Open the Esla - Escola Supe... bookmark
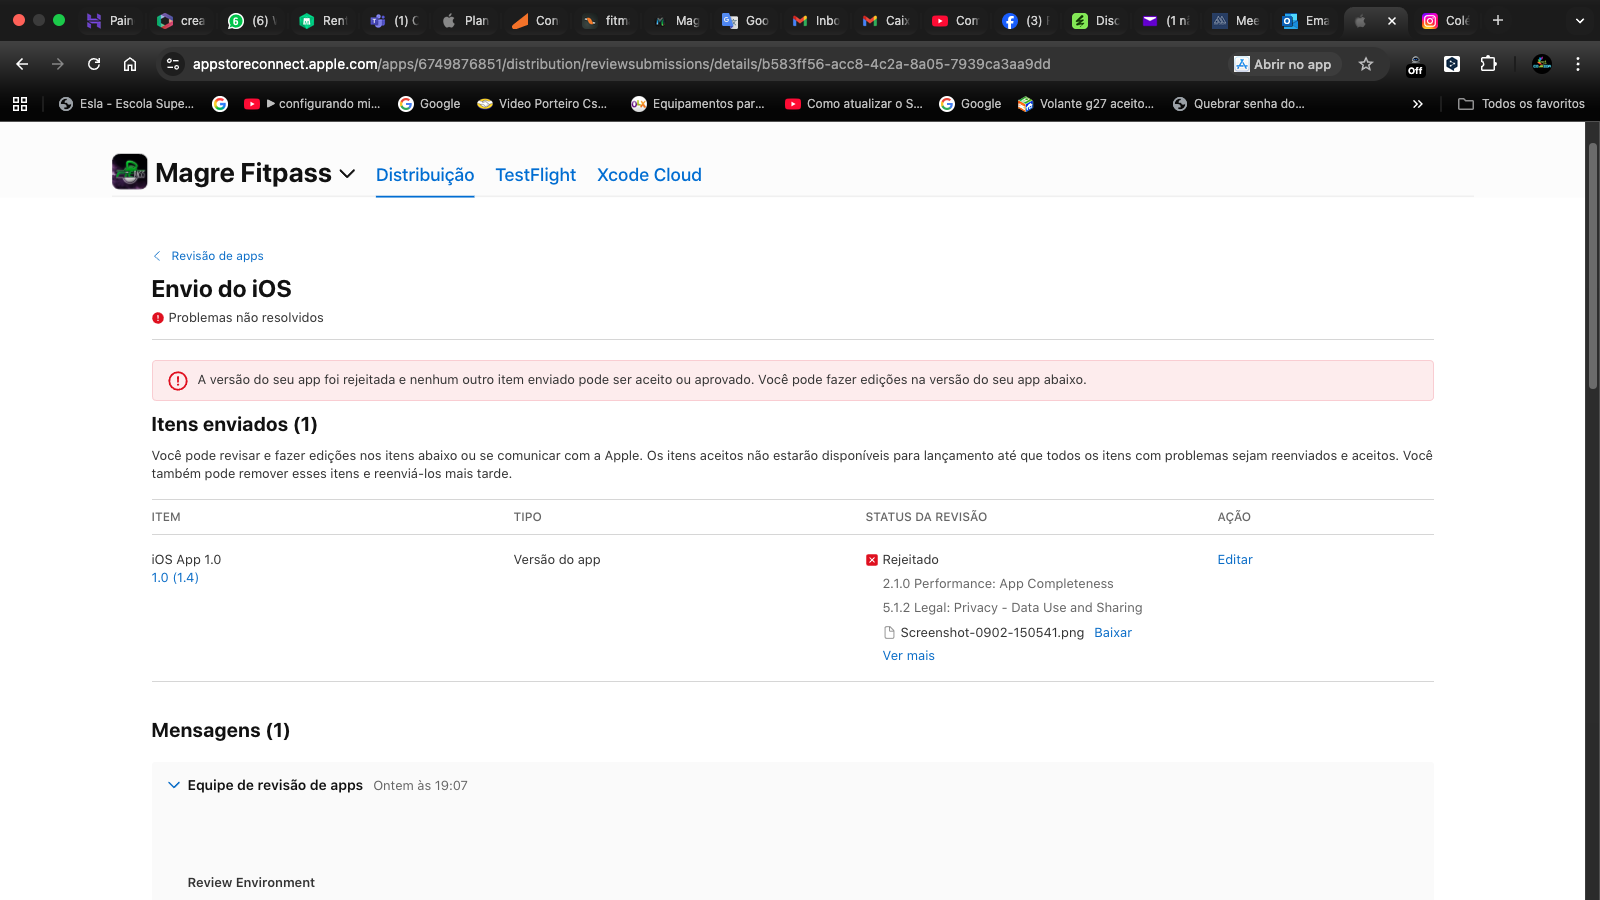The width and height of the screenshot is (1600, 900). (126, 104)
